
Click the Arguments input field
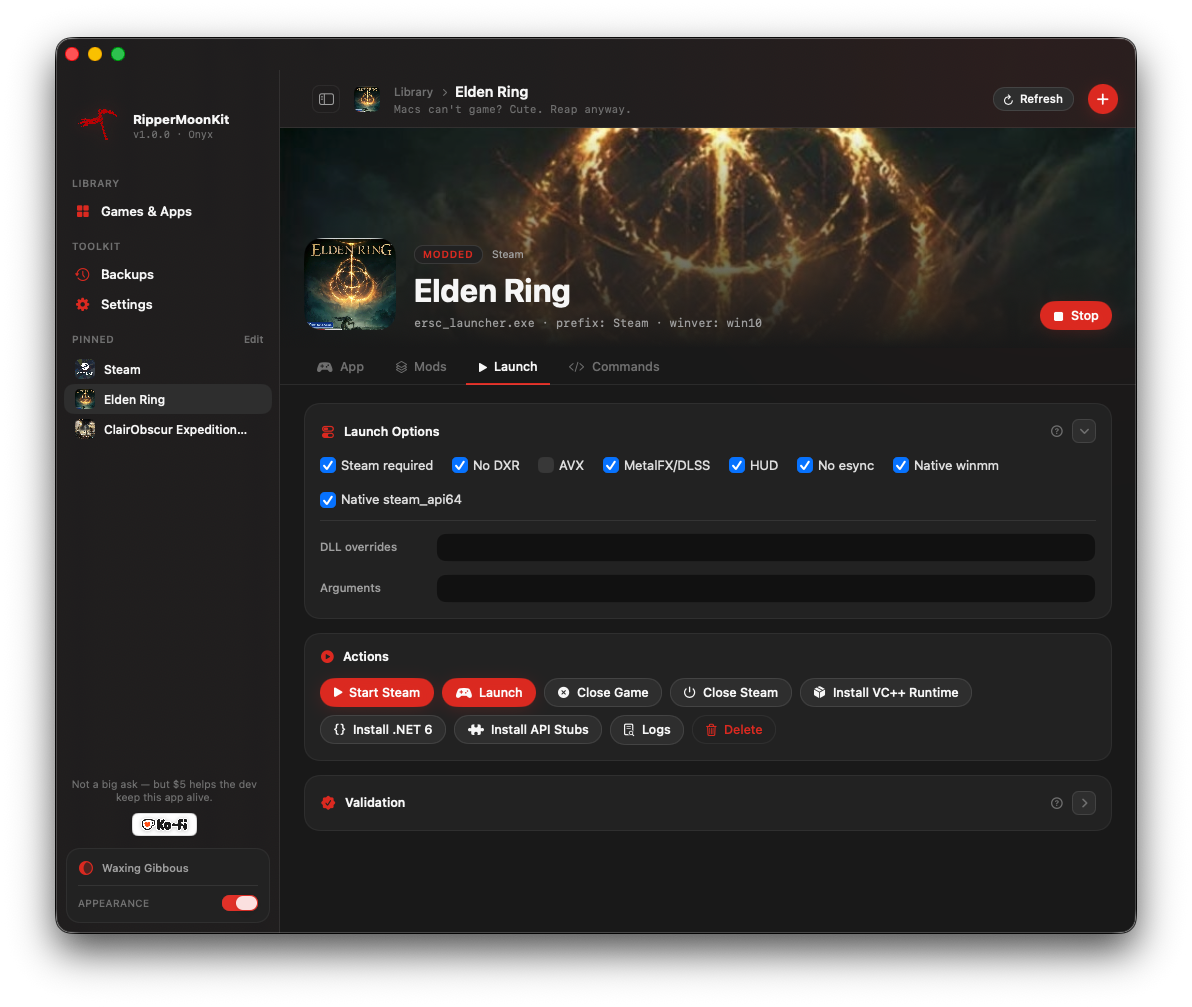tap(766, 588)
